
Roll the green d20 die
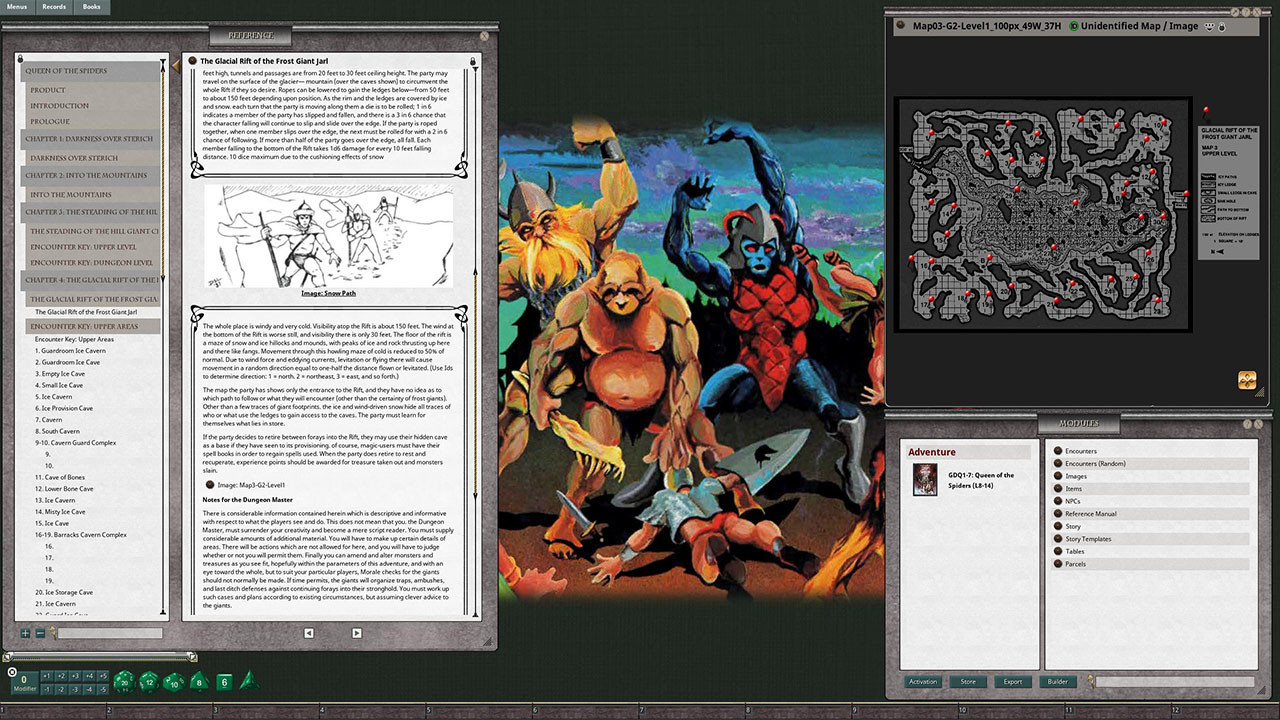point(124,683)
